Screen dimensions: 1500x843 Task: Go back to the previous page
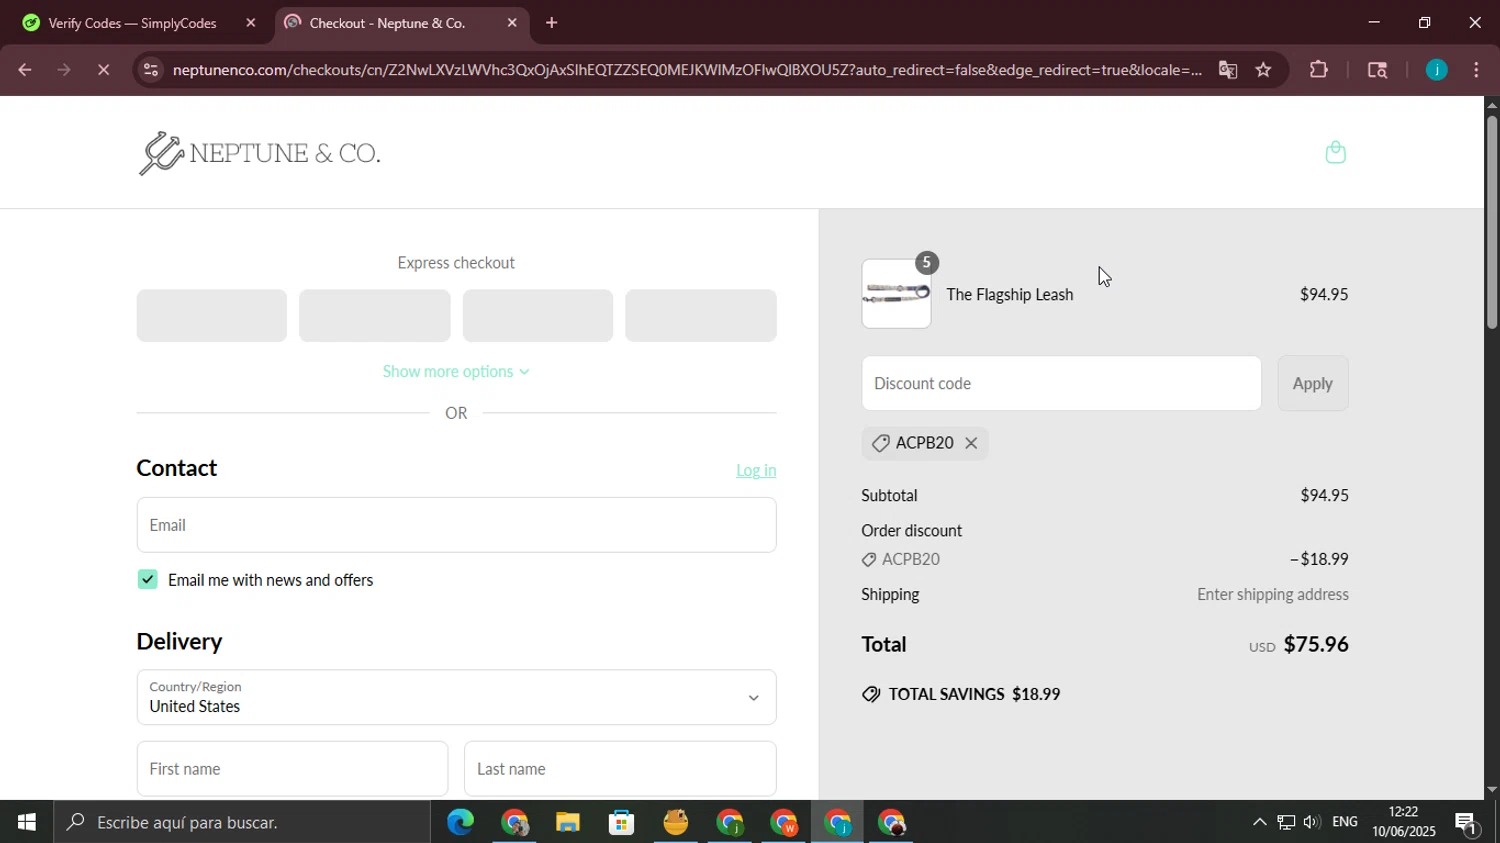click(x=25, y=70)
